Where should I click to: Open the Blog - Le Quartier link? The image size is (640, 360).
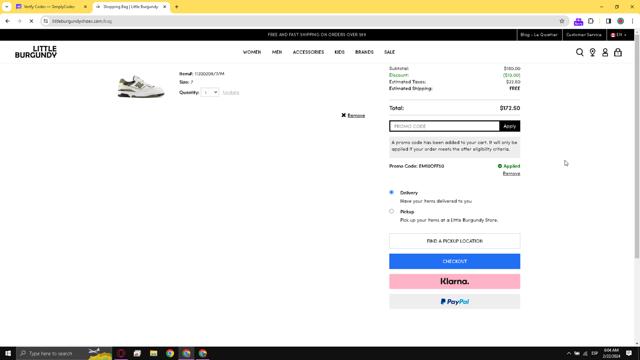click(x=539, y=35)
